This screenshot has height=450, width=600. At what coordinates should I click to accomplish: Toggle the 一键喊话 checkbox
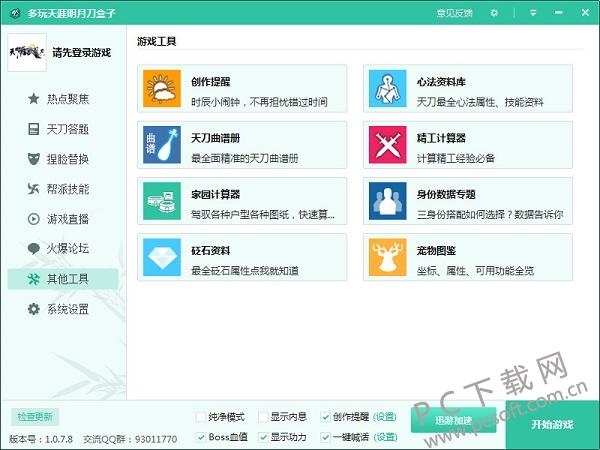(x=325, y=437)
